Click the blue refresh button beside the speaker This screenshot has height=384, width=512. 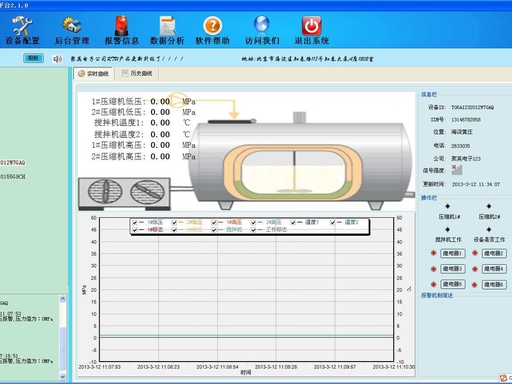coord(33,58)
